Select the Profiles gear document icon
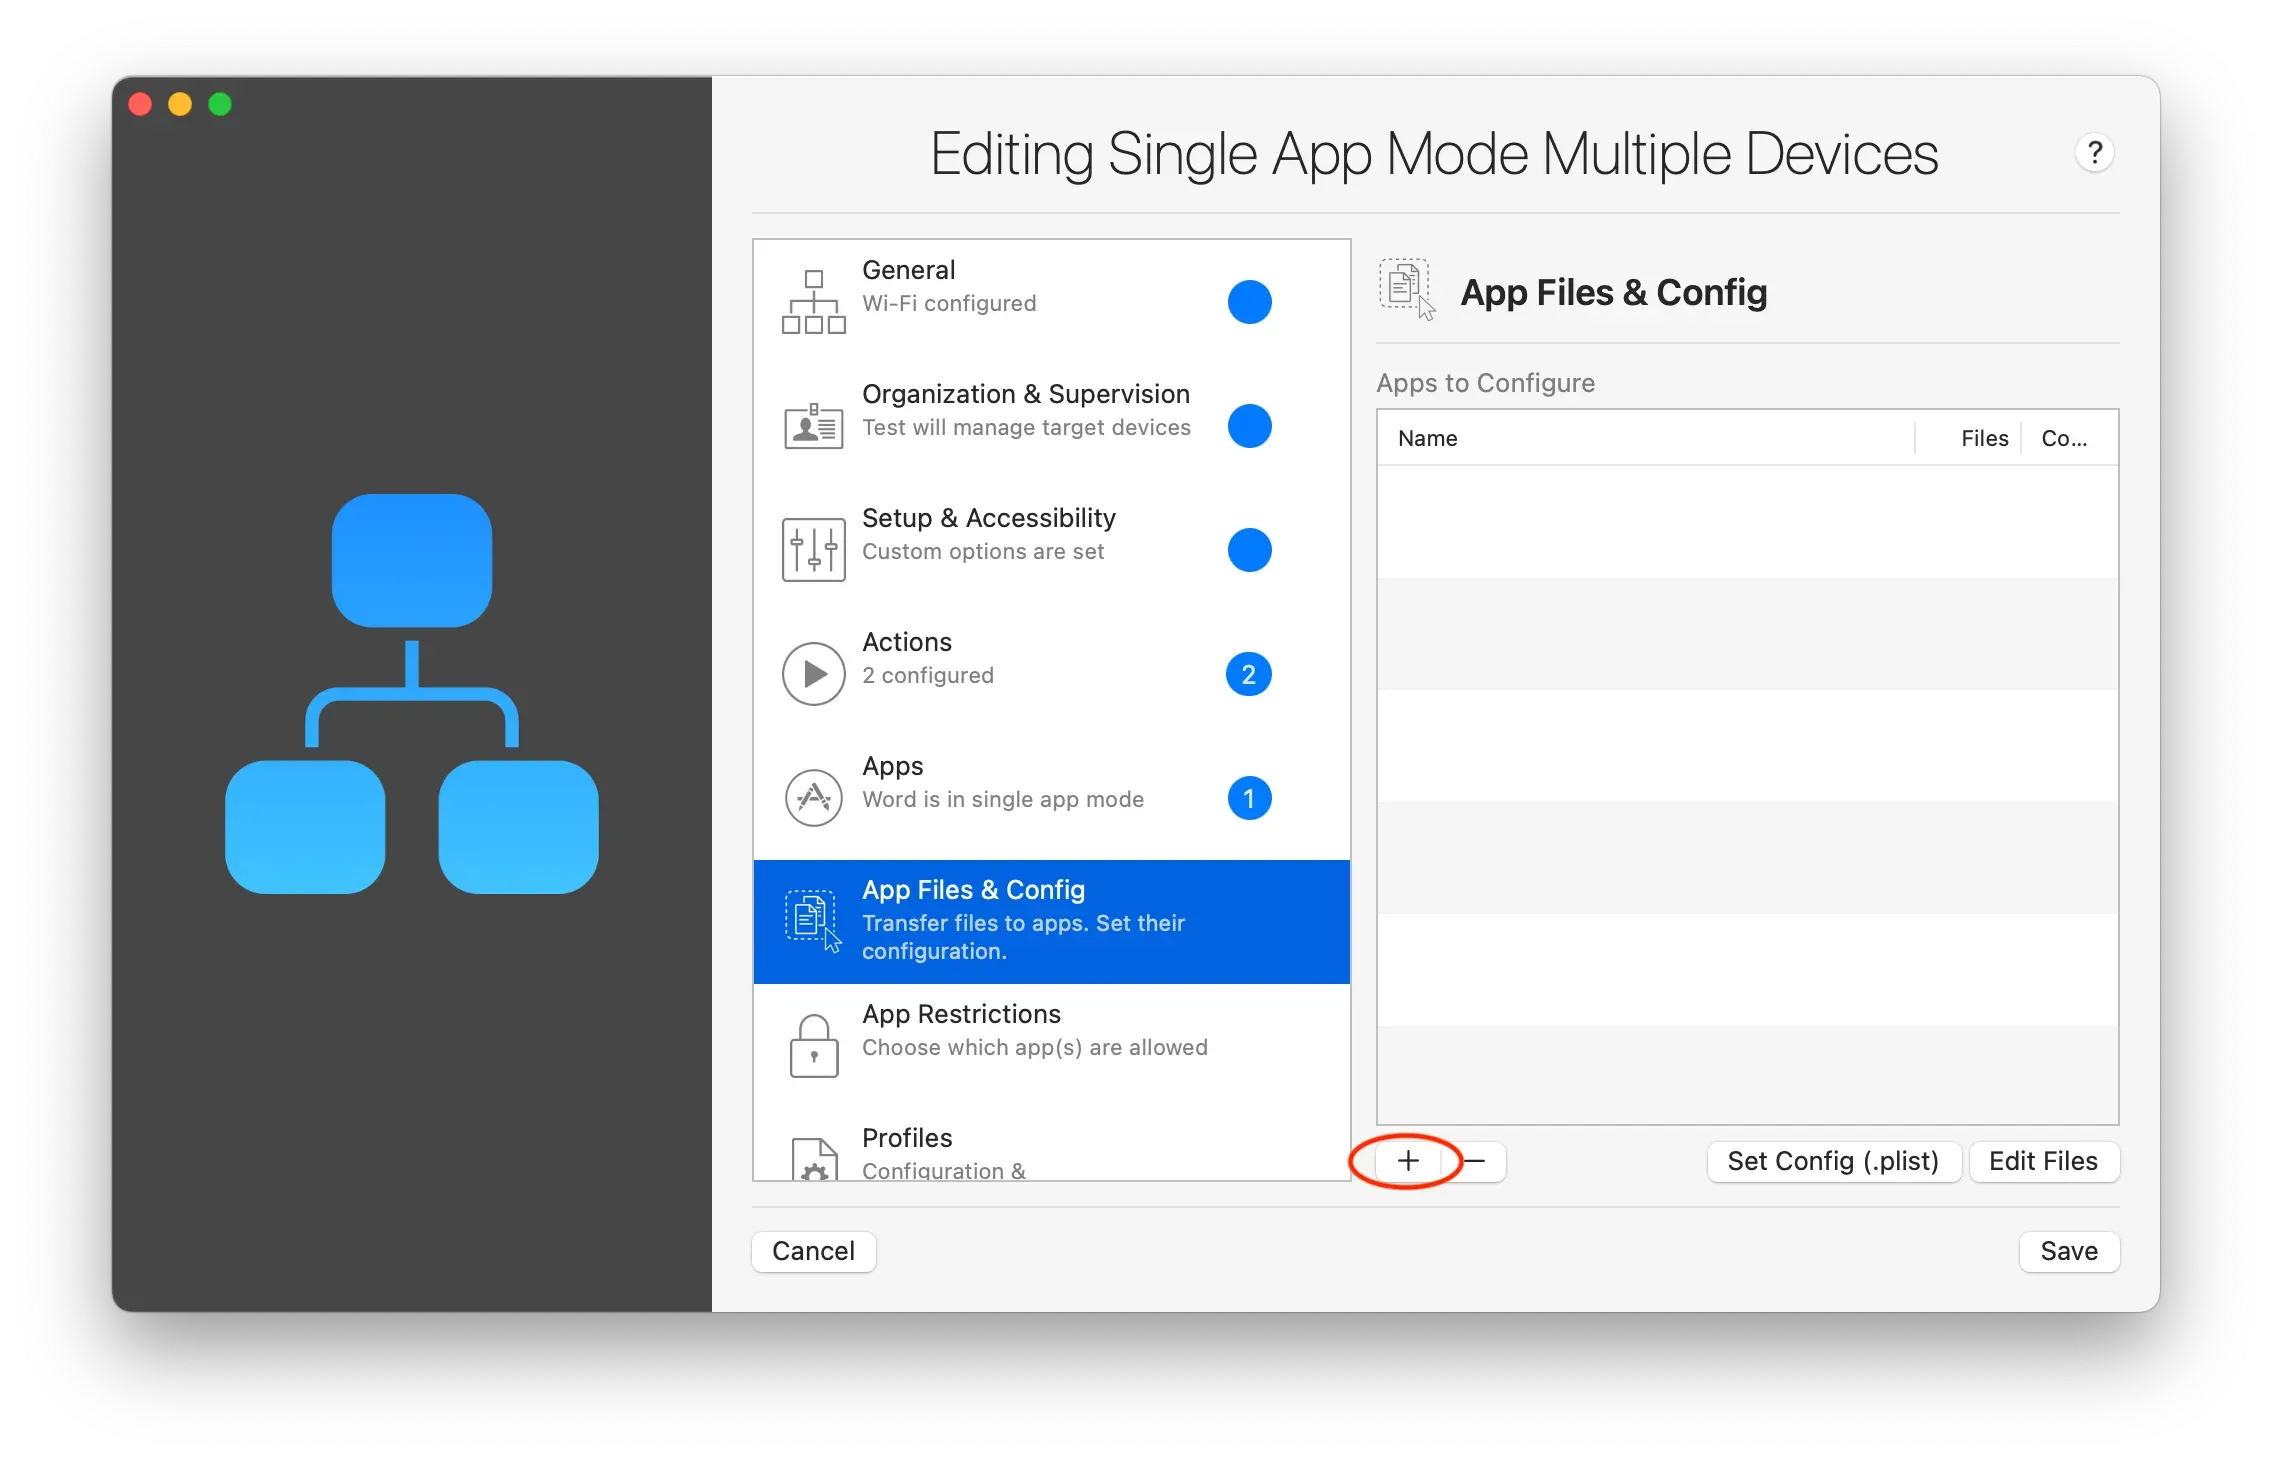Viewport: 2272px width, 1460px height. pyautogui.click(x=813, y=1160)
